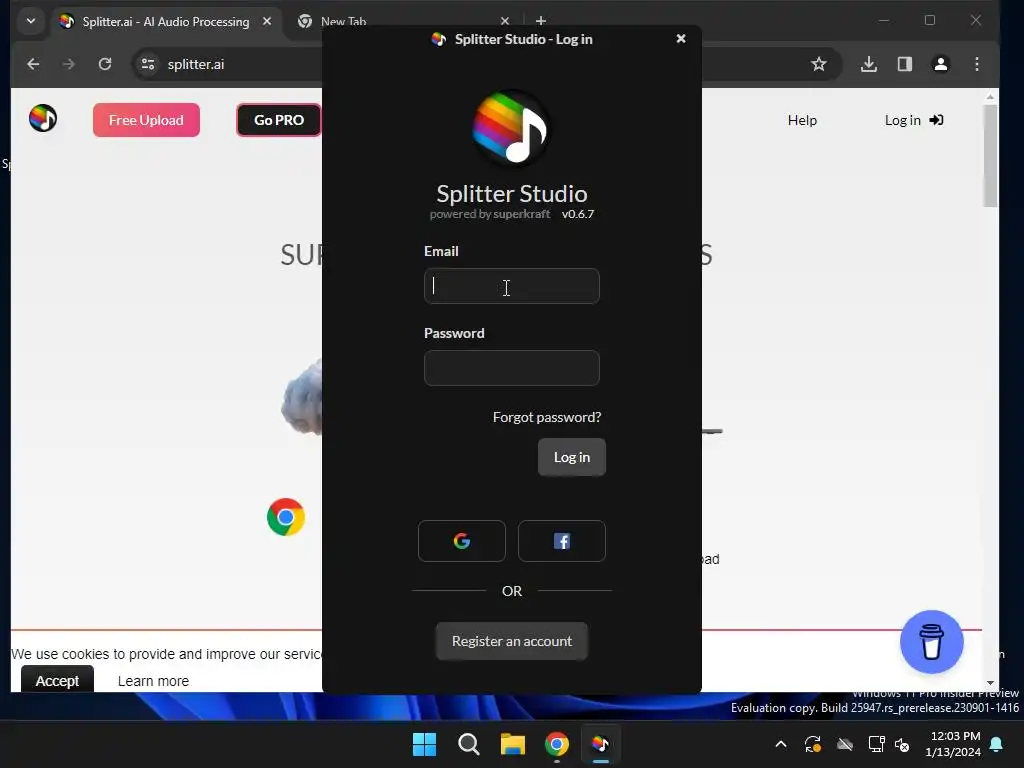Go back in Chrome
Image resolution: width=1024 pixels, height=768 pixels.
(x=33, y=64)
